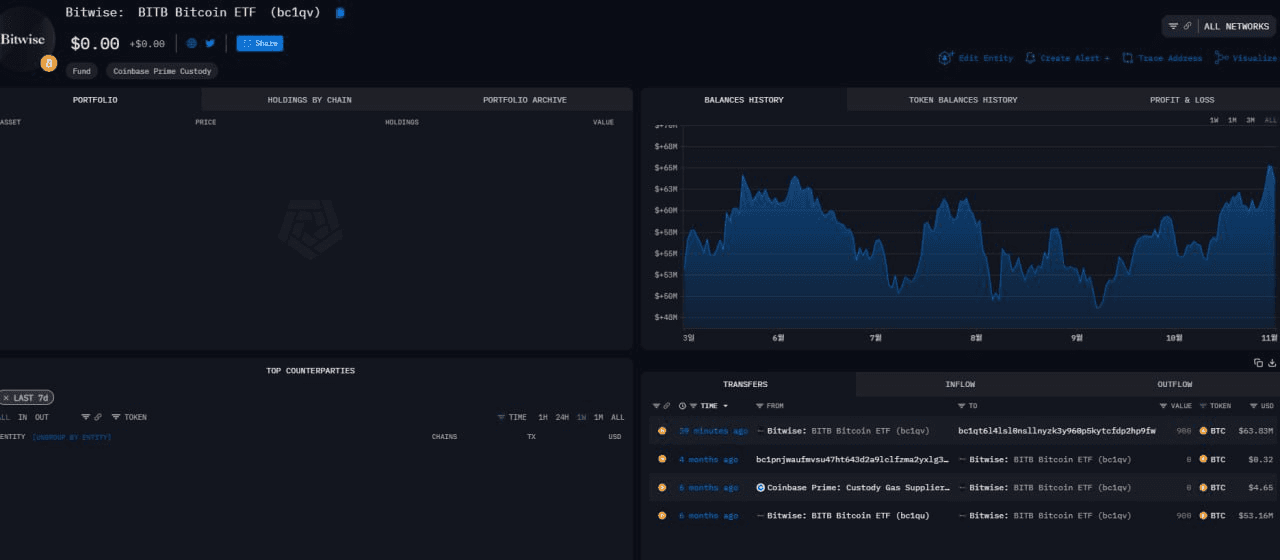
Task: Open the counterparties TOKEN filter
Action: point(129,417)
